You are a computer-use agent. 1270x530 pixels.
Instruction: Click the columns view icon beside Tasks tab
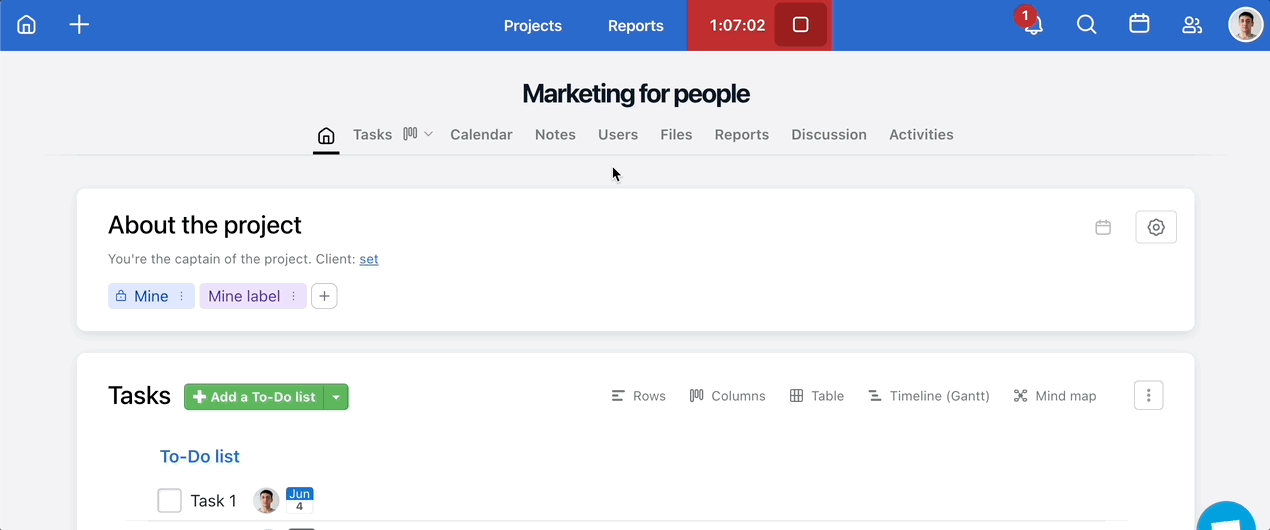[x=410, y=134]
